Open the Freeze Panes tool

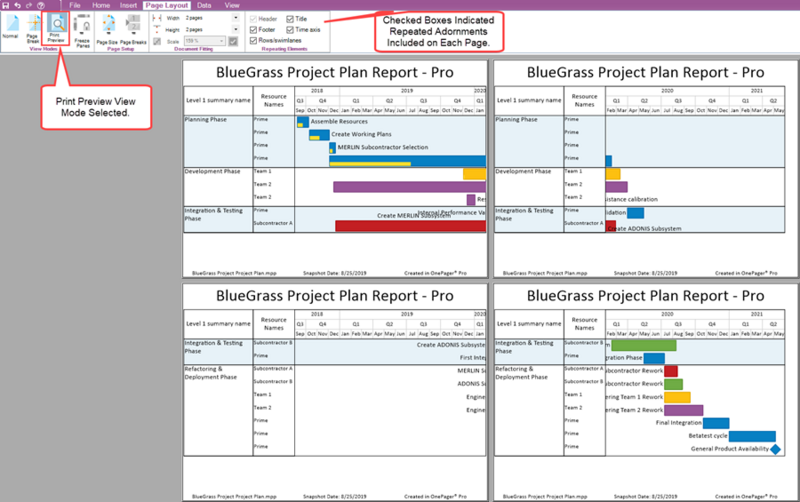pos(82,32)
